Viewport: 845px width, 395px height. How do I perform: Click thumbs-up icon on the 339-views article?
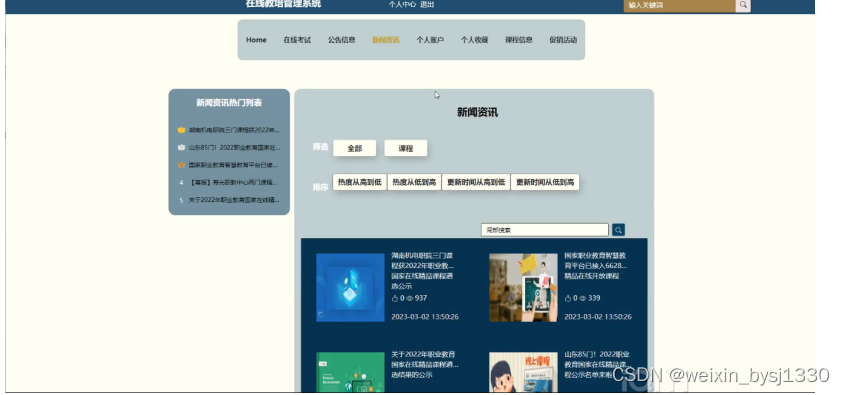(567, 298)
